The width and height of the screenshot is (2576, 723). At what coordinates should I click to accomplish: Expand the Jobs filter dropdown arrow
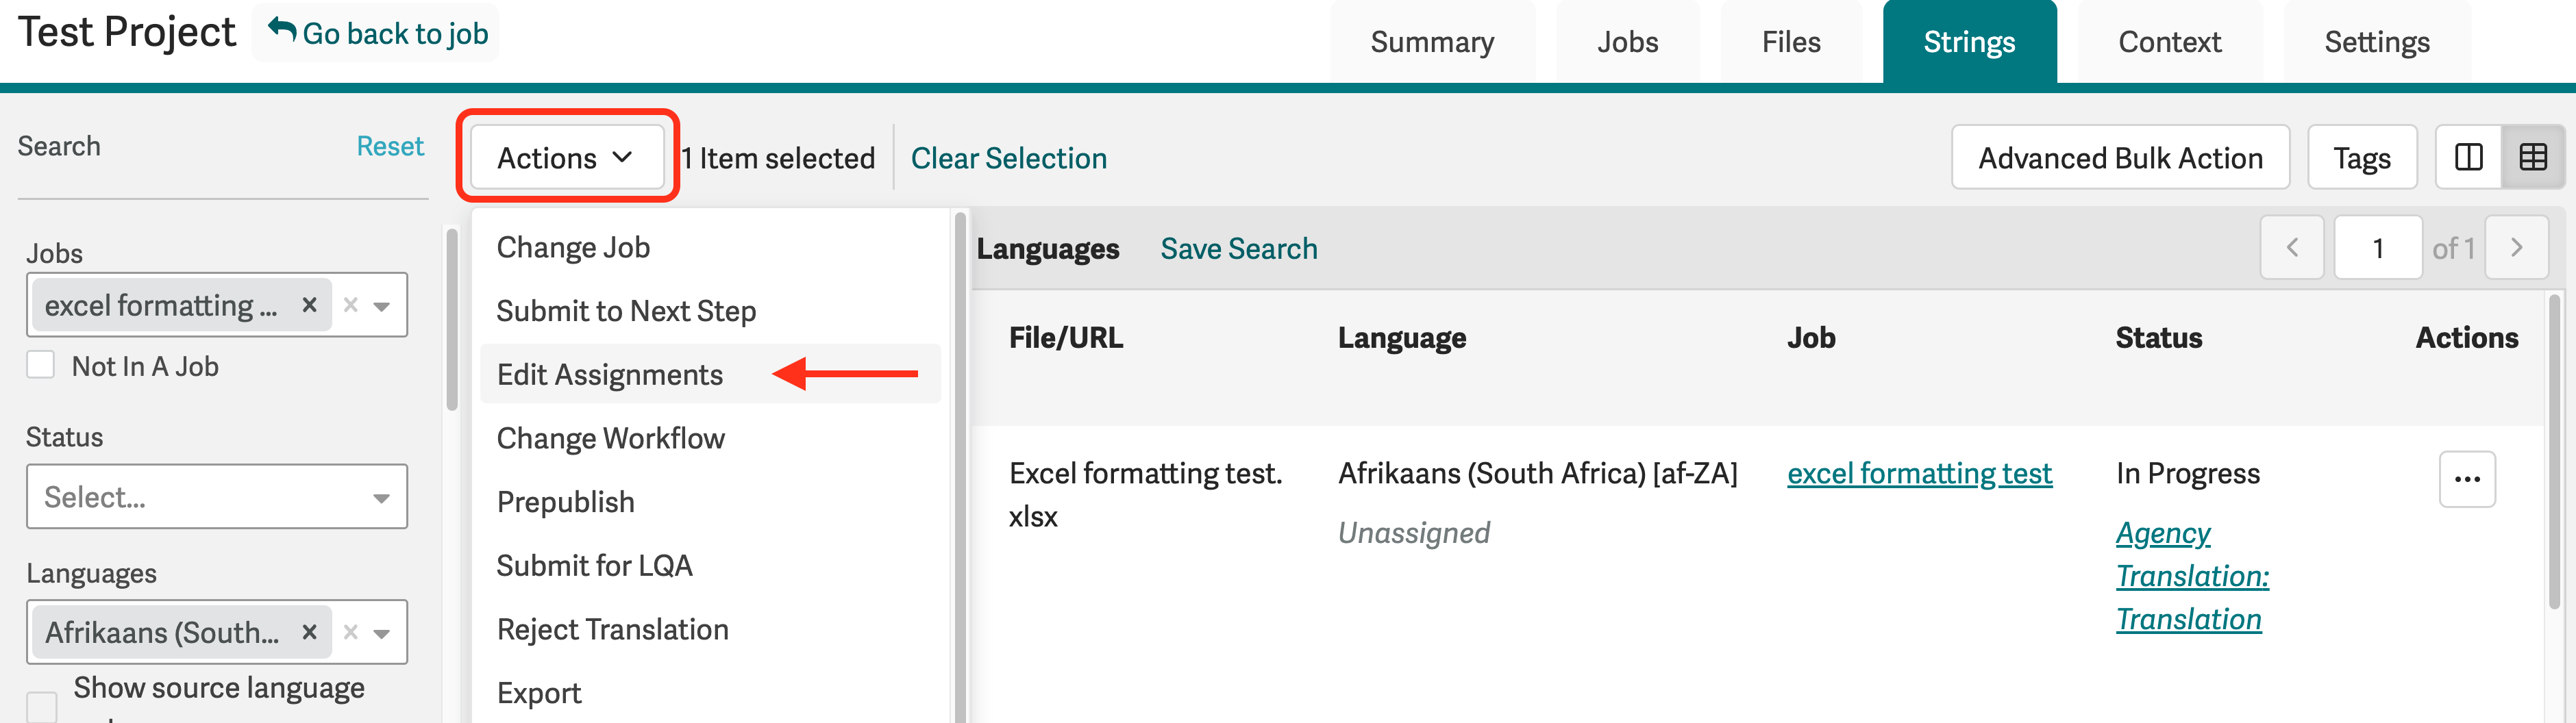pyautogui.click(x=382, y=306)
